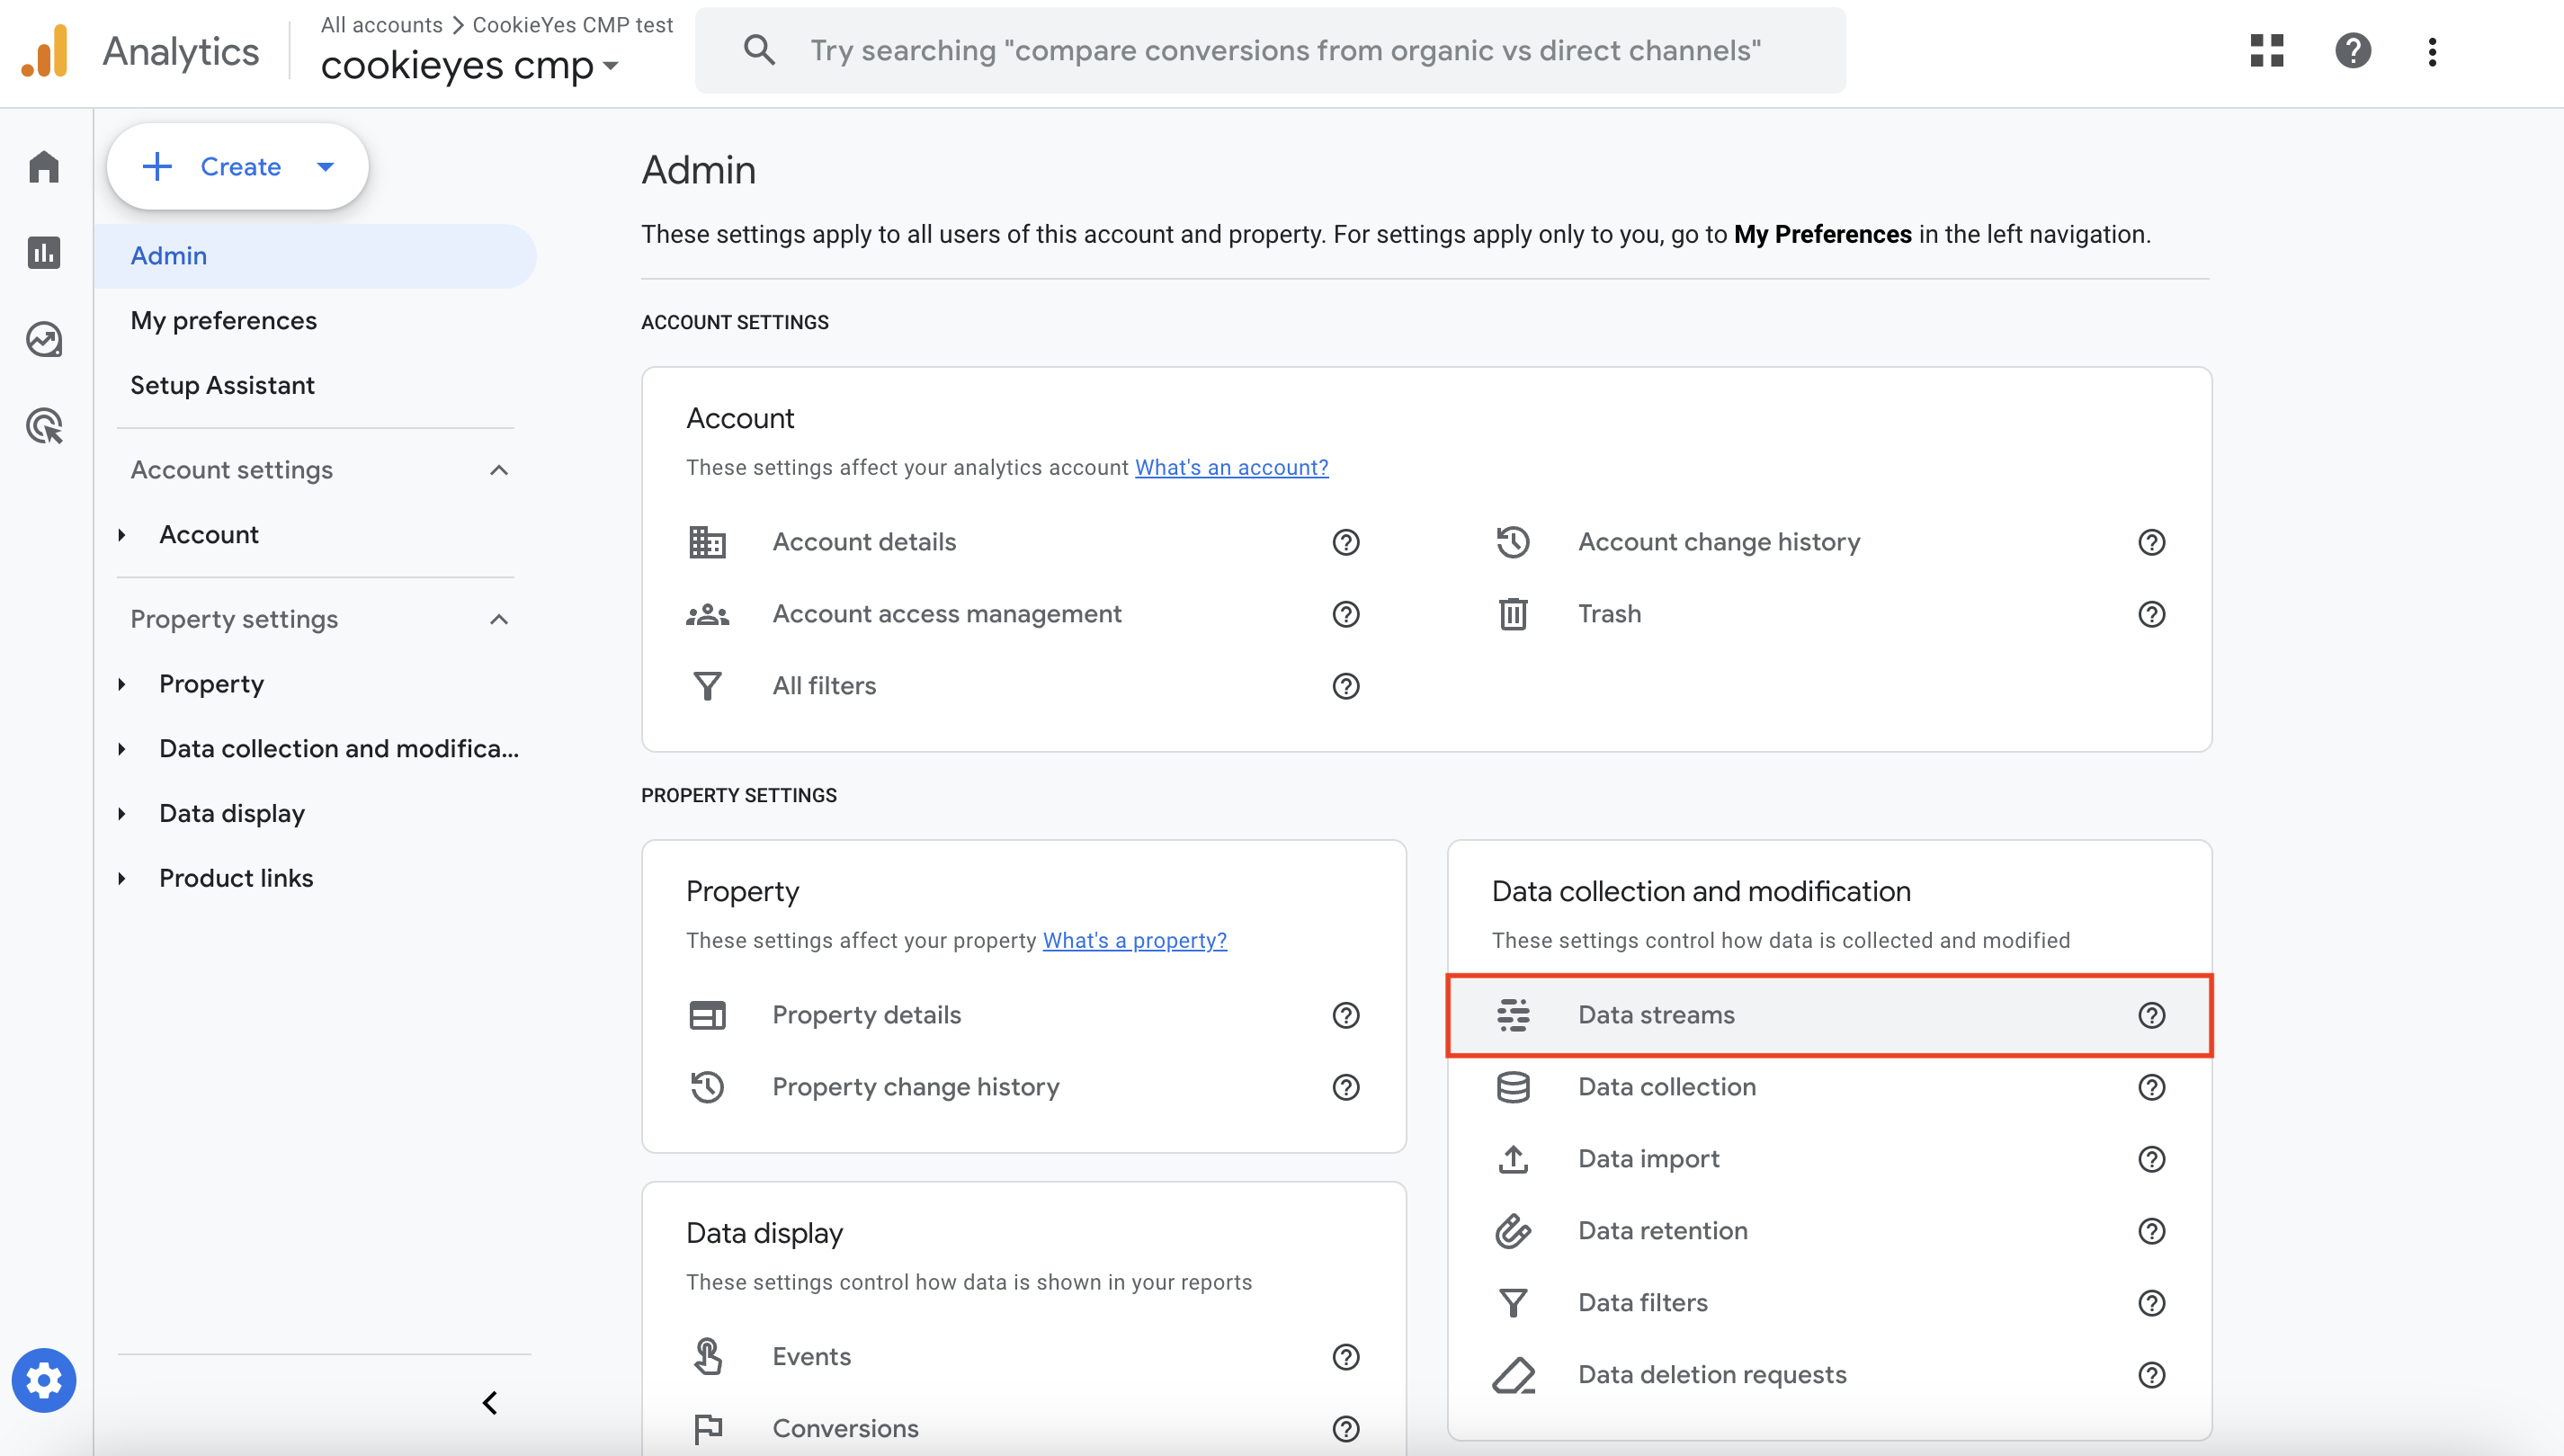
Task: Open the Create button dropdown arrow
Action: (325, 167)
